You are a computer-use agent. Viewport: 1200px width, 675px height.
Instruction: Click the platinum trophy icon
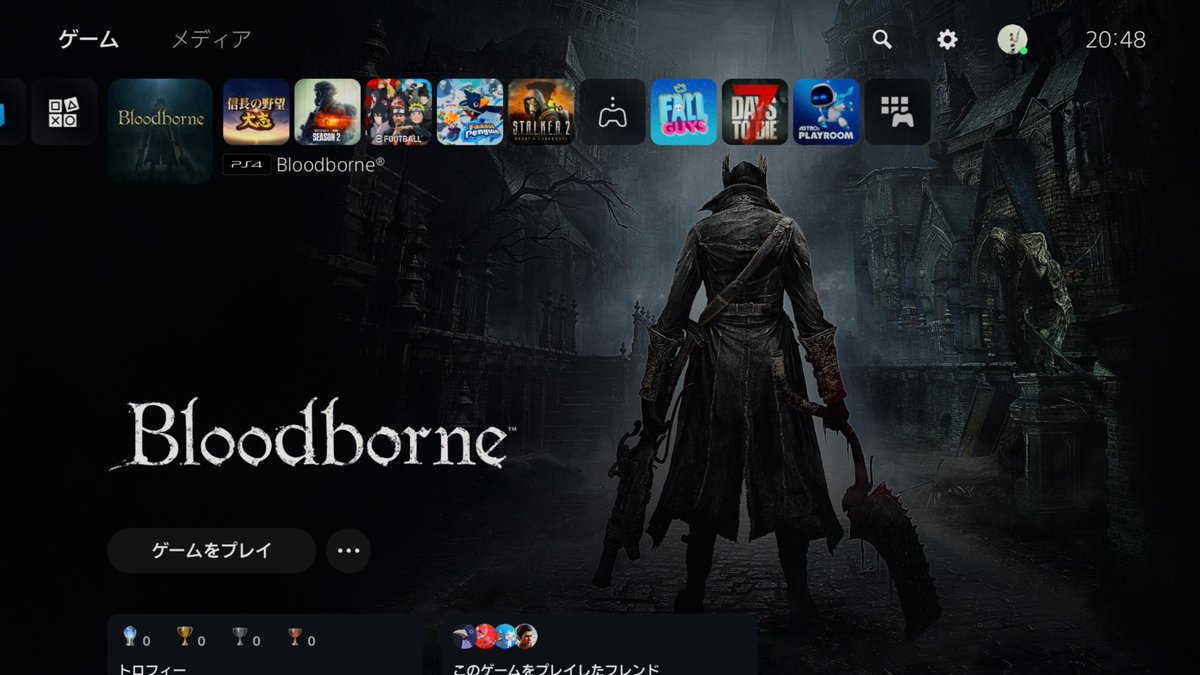130,636
